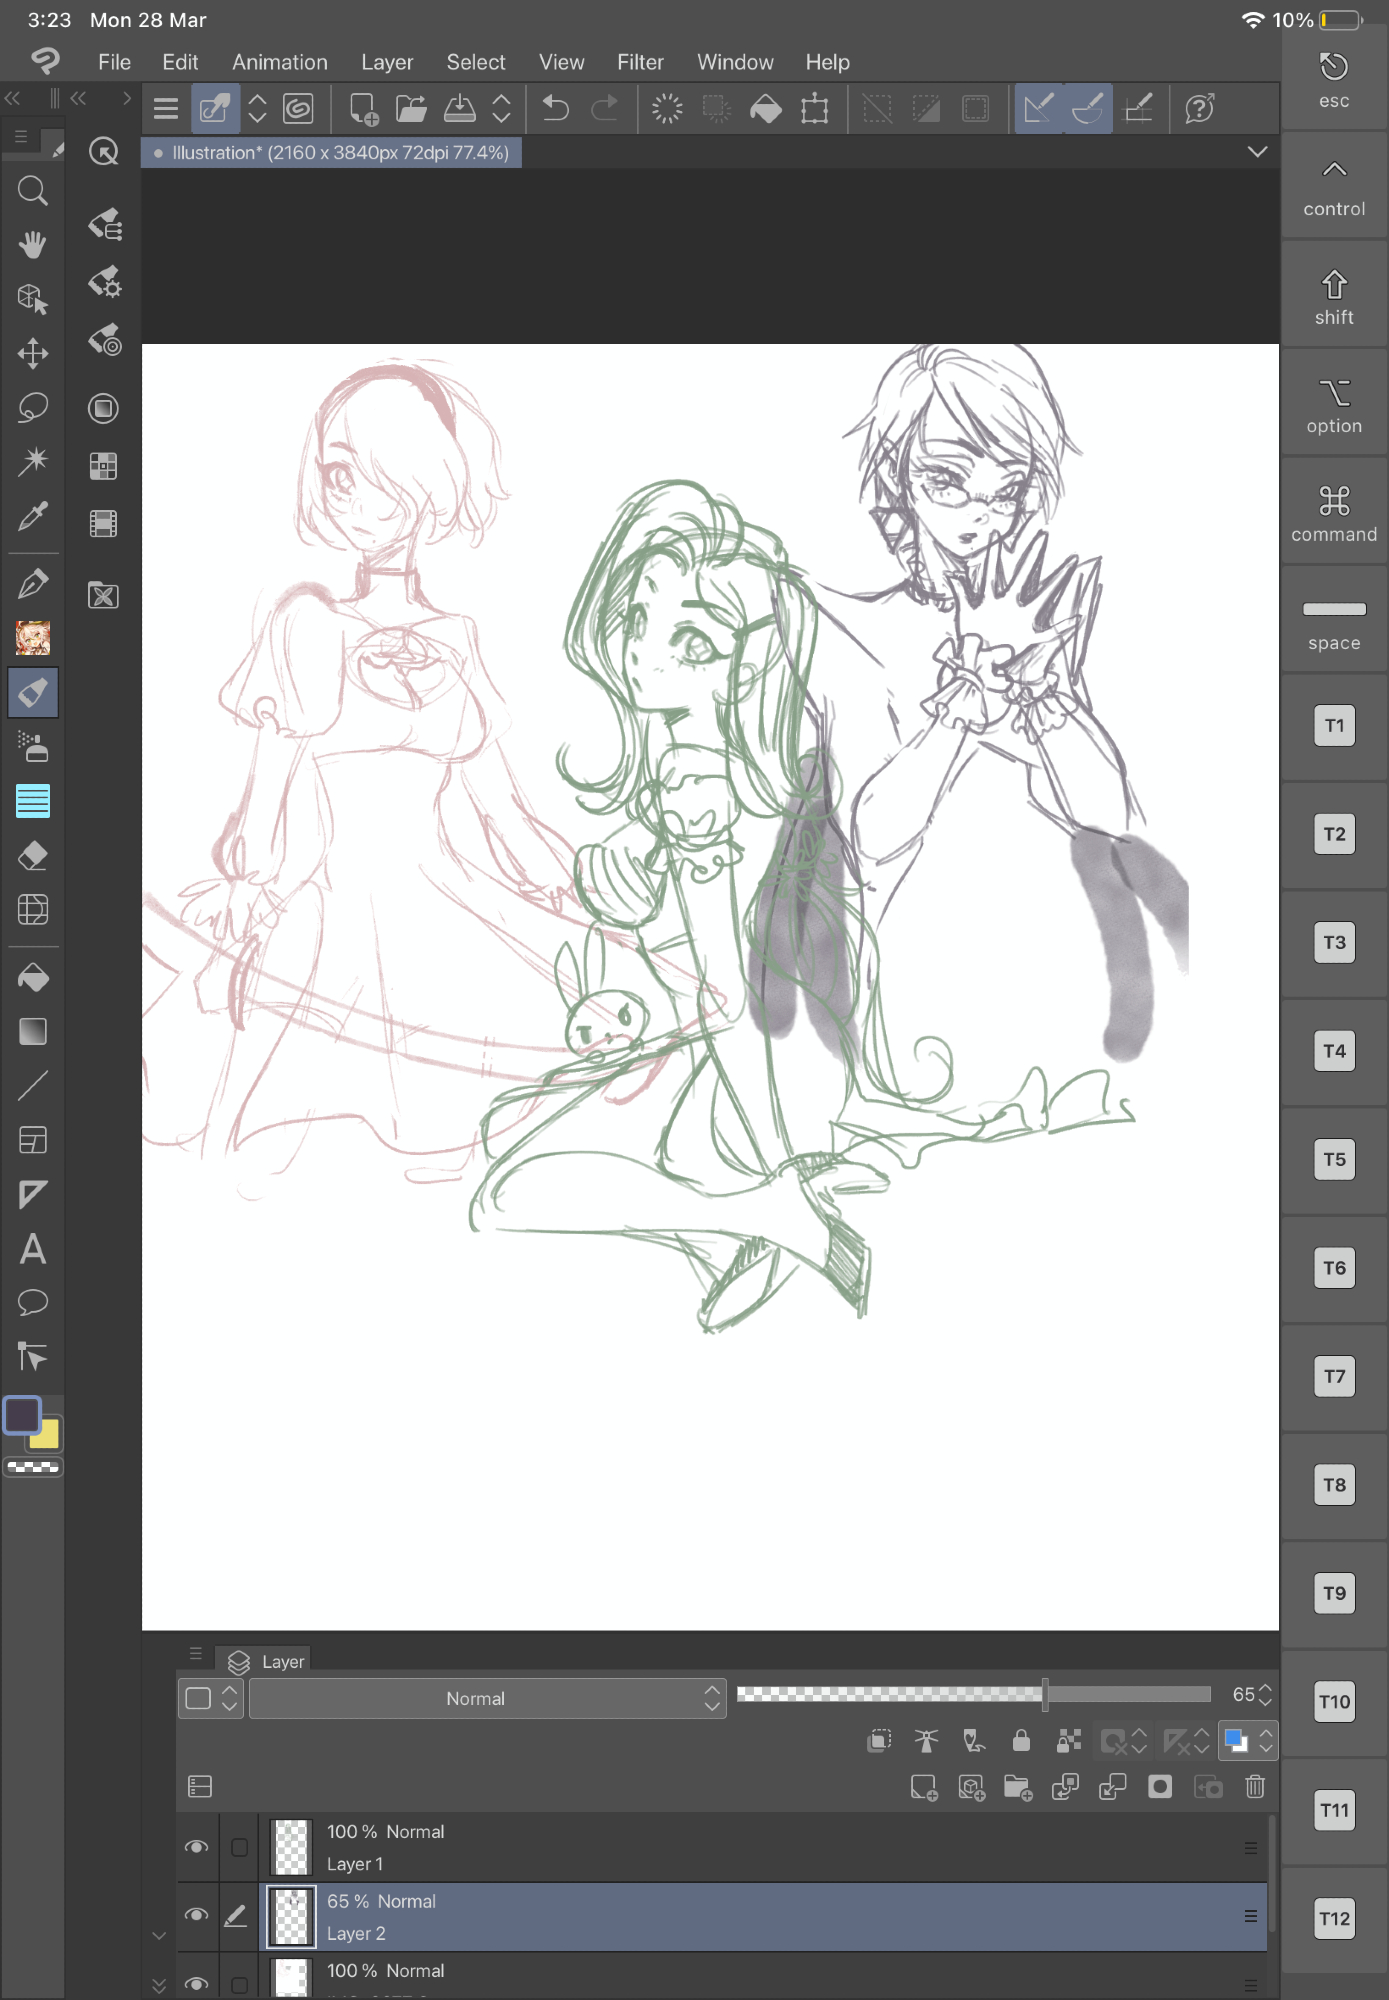Click the Undo arrow in toolbar

click(x=555, y=108)
